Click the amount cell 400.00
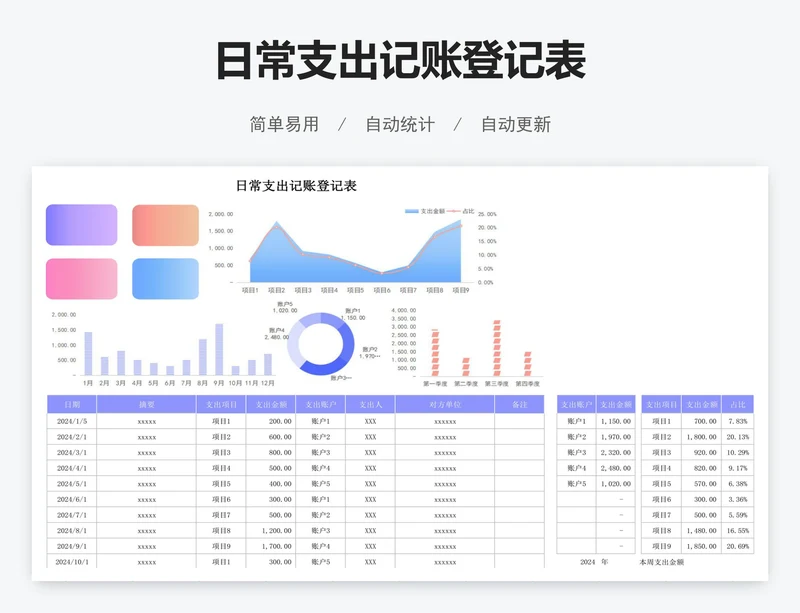800x613 pixels. (271, 483)
